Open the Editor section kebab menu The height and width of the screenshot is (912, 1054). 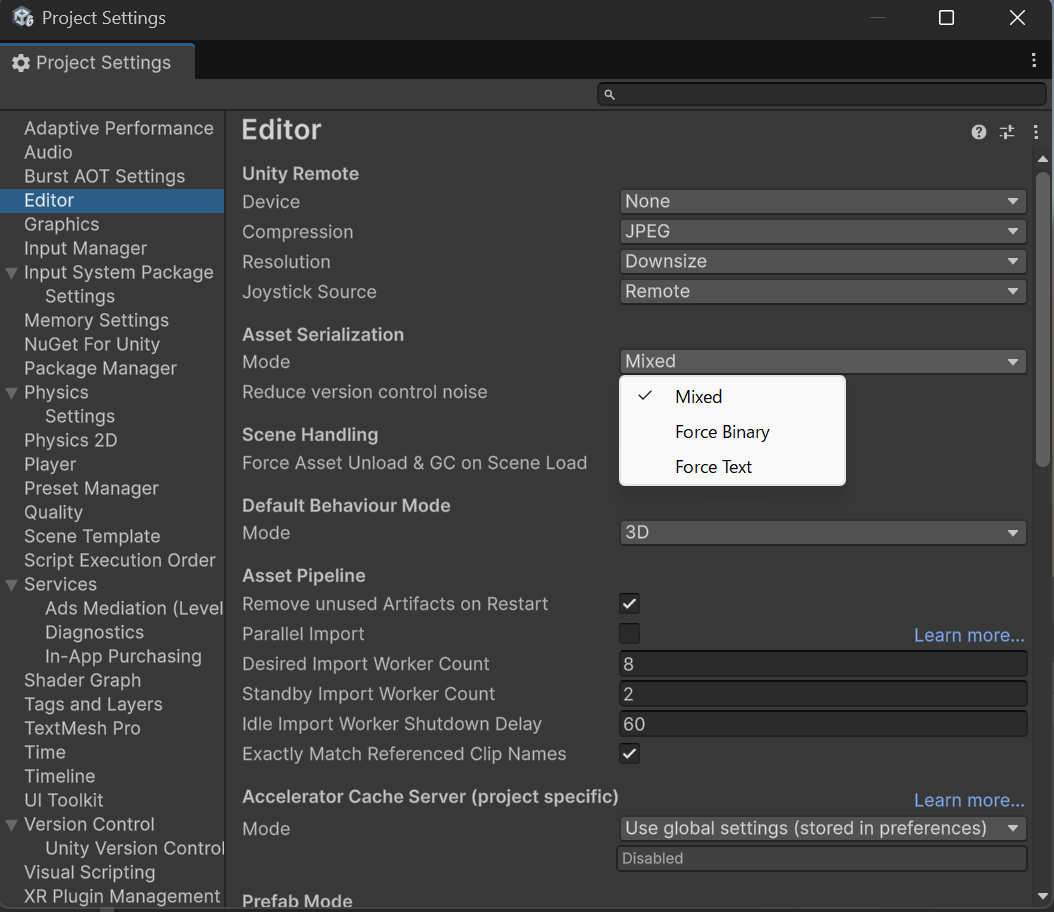pyautogui.click(x=1035, y=132)
